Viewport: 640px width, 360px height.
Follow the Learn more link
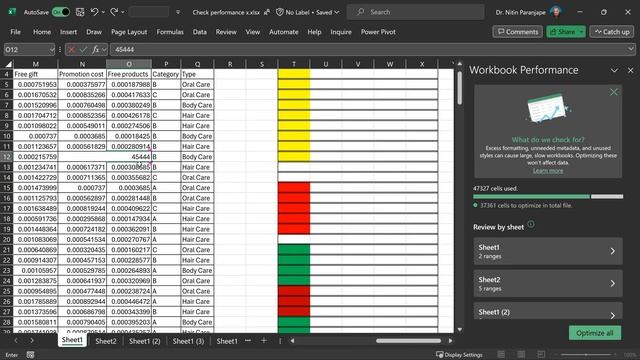point(548,171)
